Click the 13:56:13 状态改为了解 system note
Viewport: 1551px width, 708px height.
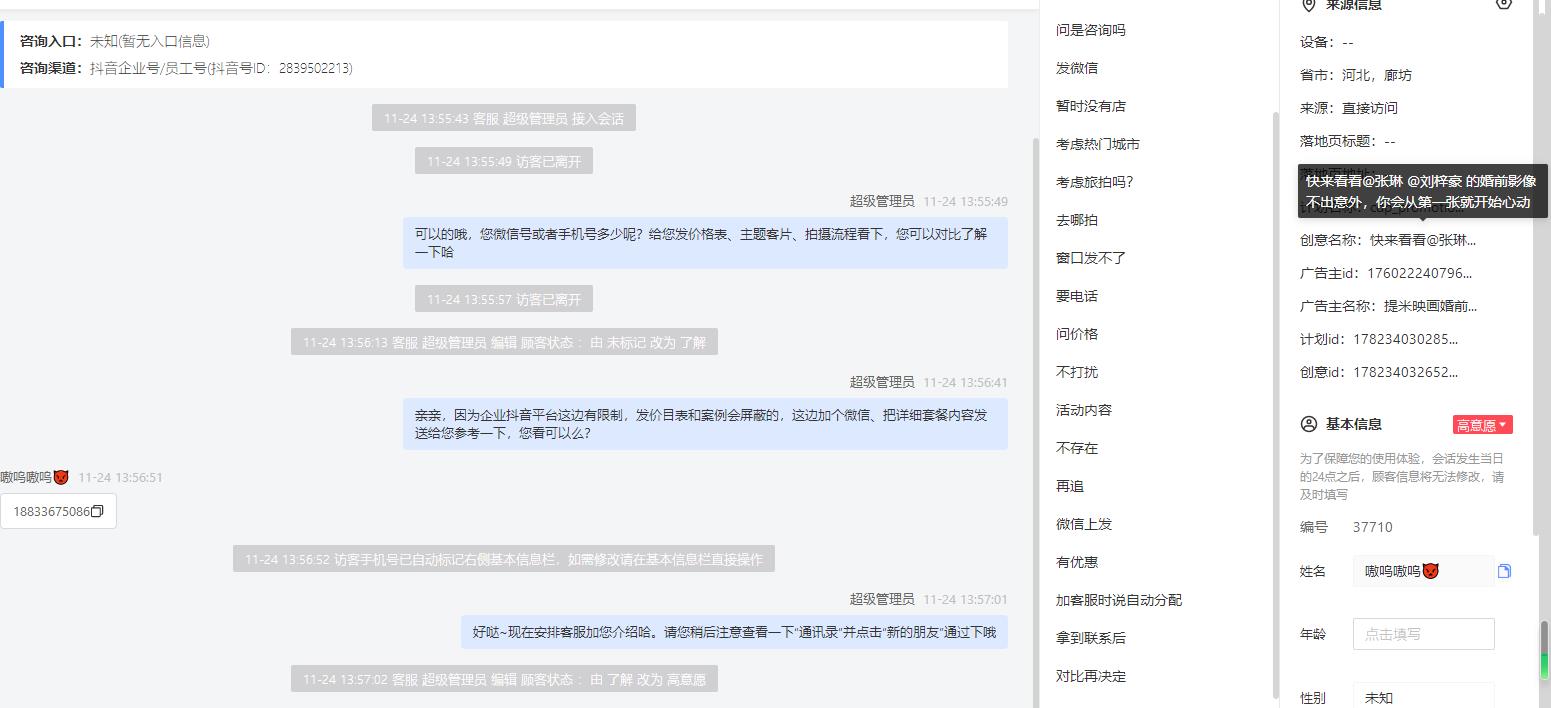(x=504, y=342)
